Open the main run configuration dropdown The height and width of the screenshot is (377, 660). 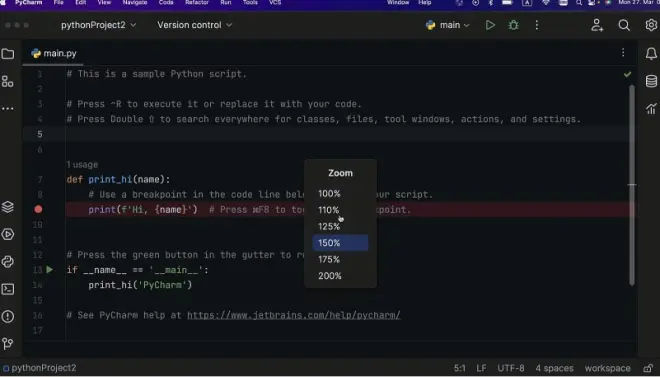(448, 25)
